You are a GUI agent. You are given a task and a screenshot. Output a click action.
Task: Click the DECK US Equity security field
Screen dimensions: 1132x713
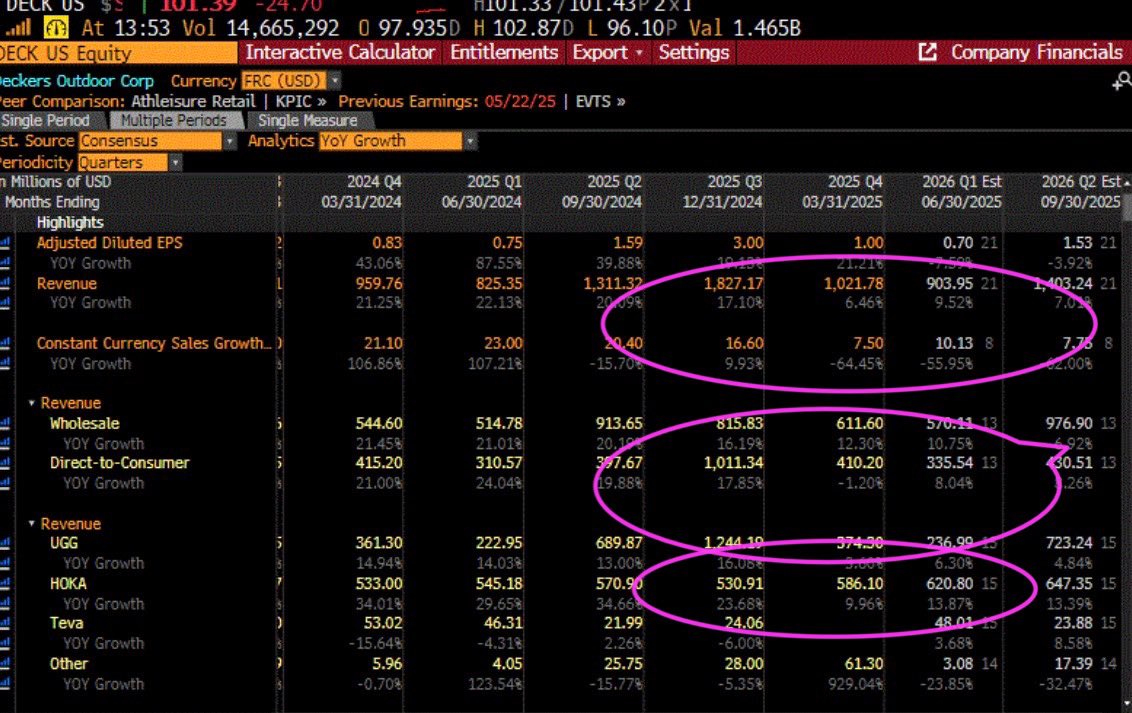(118, 53)
